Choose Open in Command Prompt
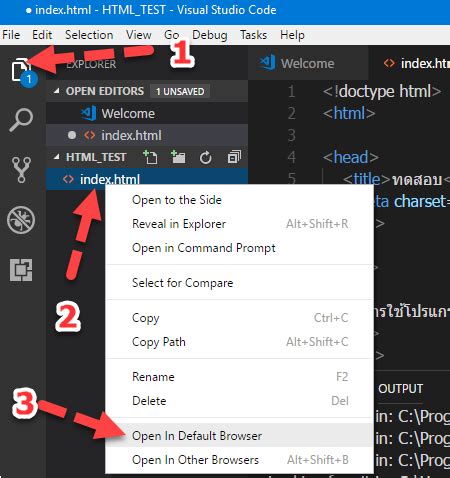Screen dimensions: 450x478 (x=239, y=248)
